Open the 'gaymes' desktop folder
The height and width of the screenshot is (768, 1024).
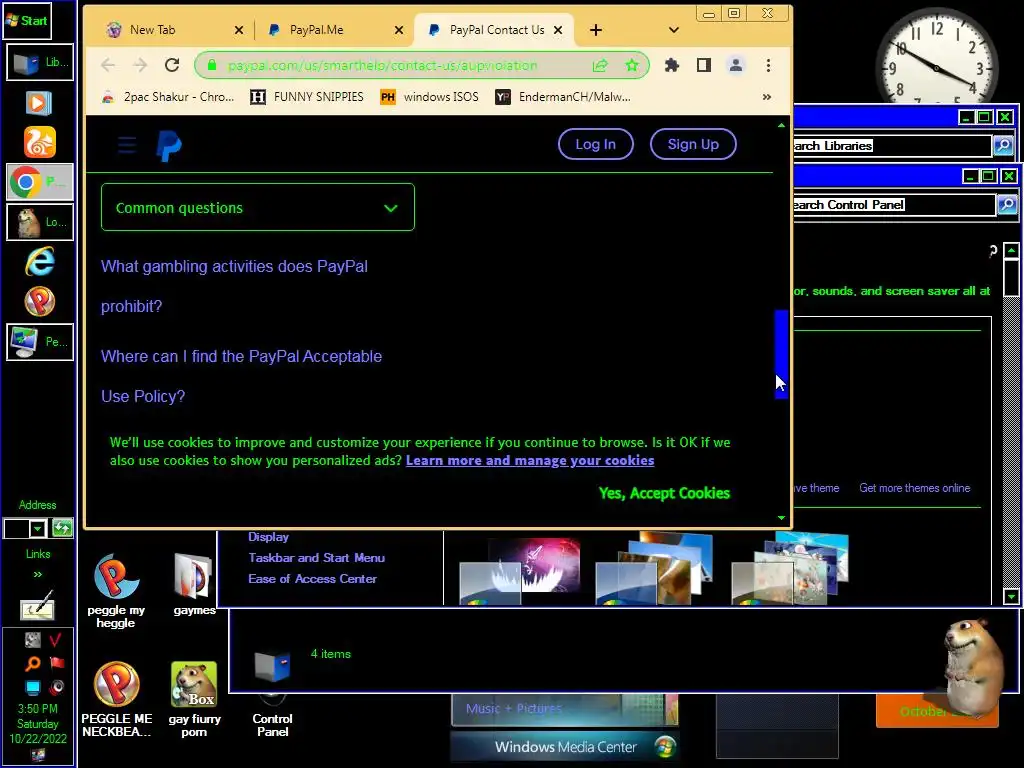195,584
